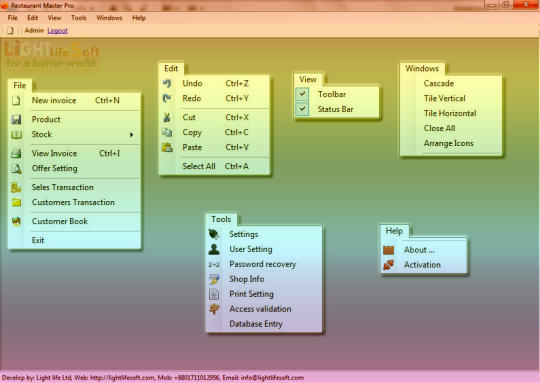
Task: Click the Ctrl+V shortcut text
Action: pos(237,147)
